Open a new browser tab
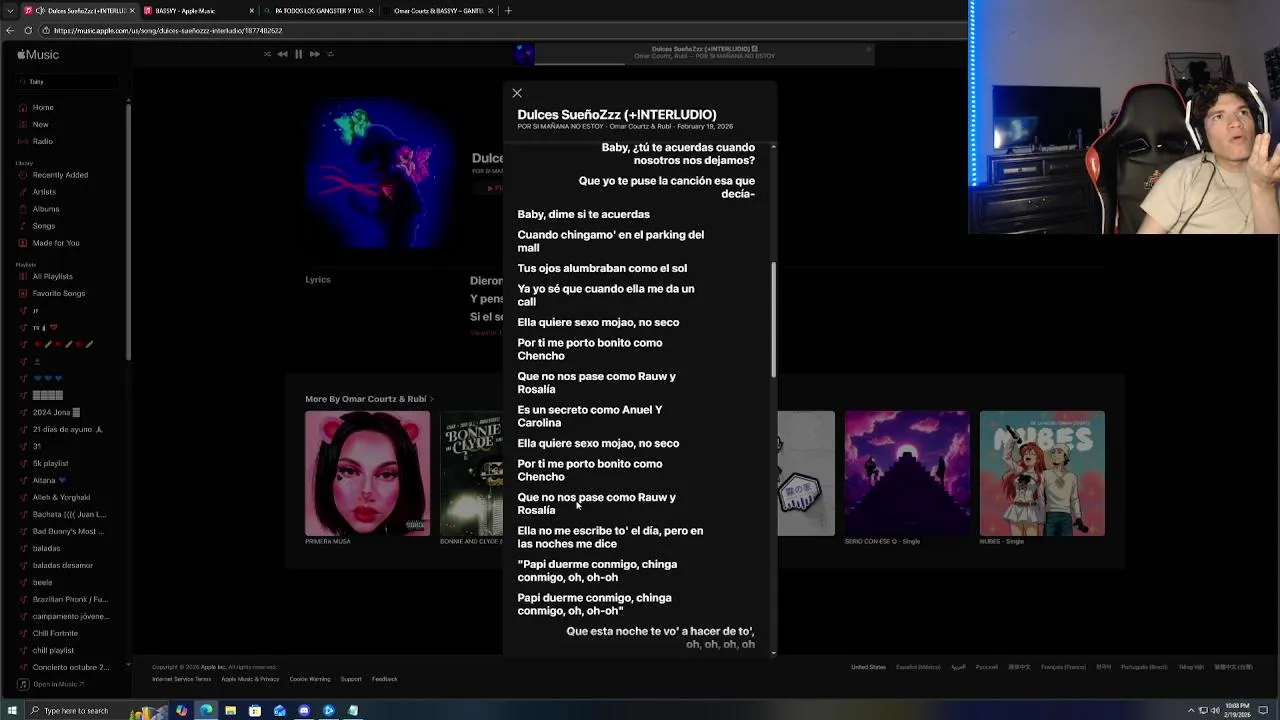 pos(508,11)
